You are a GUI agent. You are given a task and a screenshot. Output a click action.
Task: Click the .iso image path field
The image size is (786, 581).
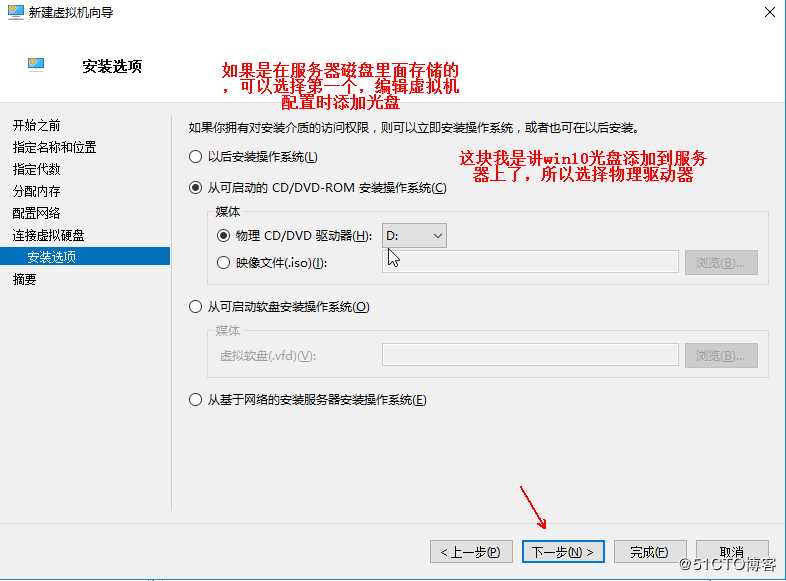530,262
